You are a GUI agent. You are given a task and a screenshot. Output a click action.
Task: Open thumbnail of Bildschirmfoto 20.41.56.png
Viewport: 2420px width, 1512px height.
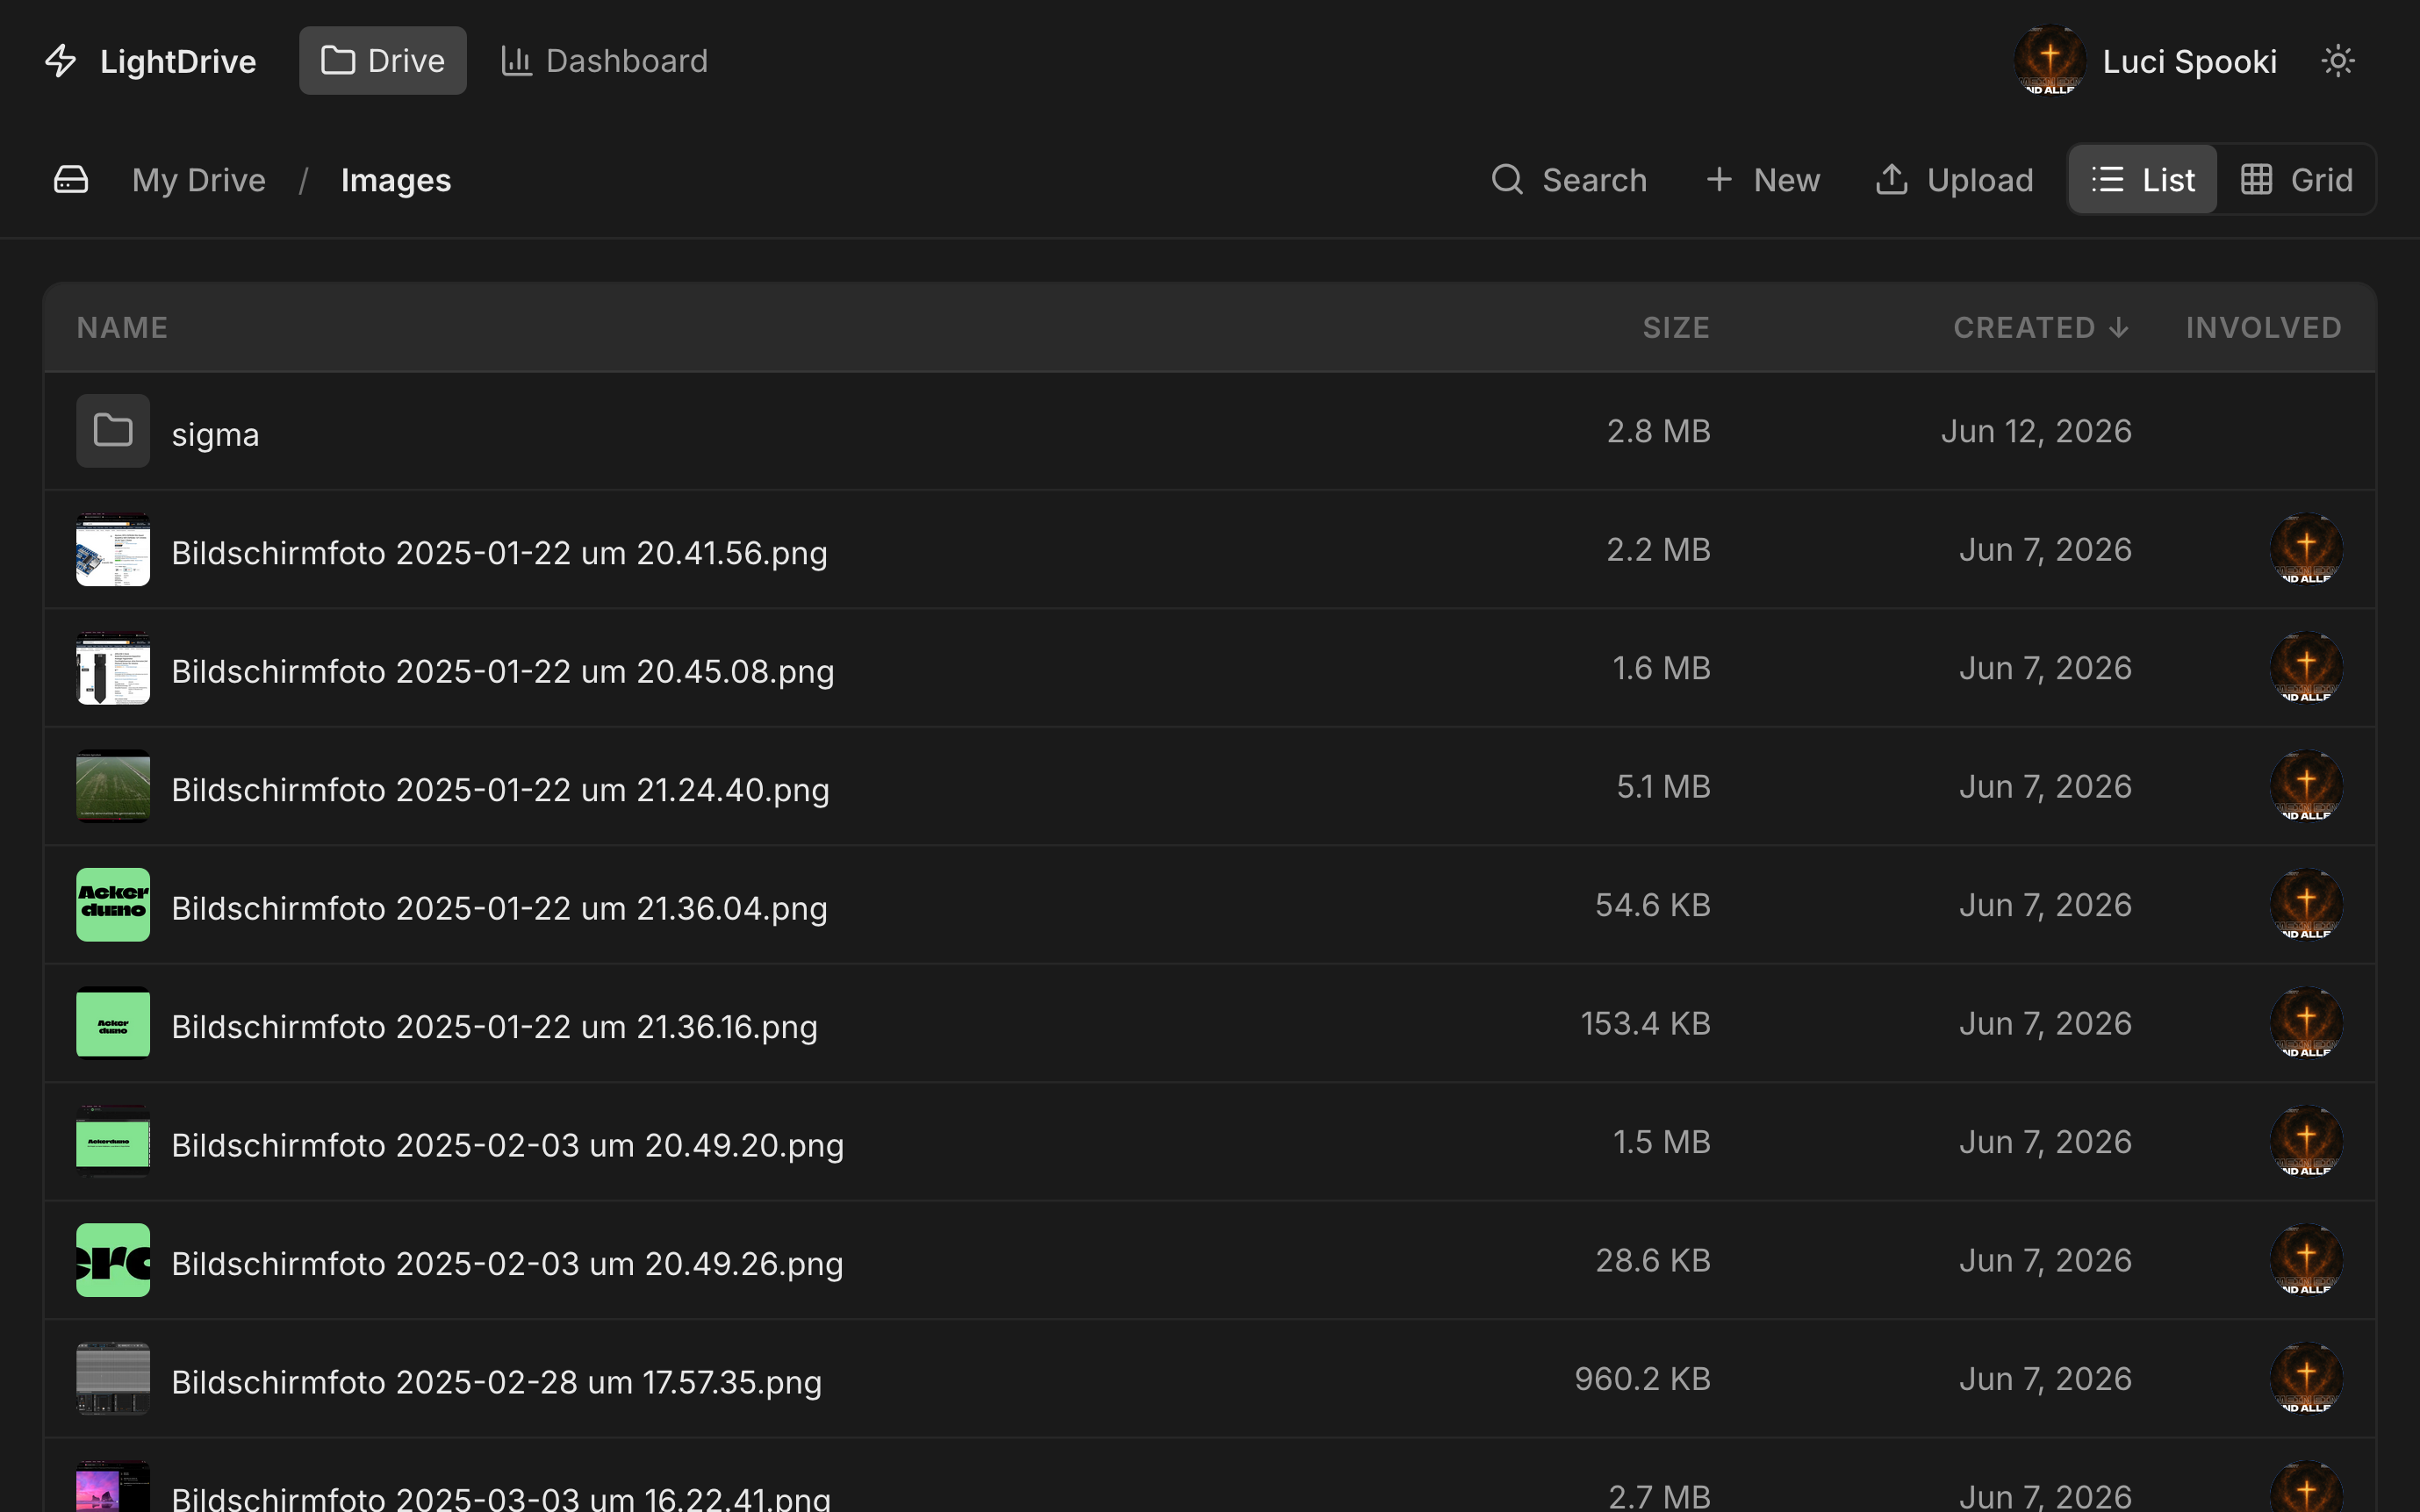click(113, 549)
